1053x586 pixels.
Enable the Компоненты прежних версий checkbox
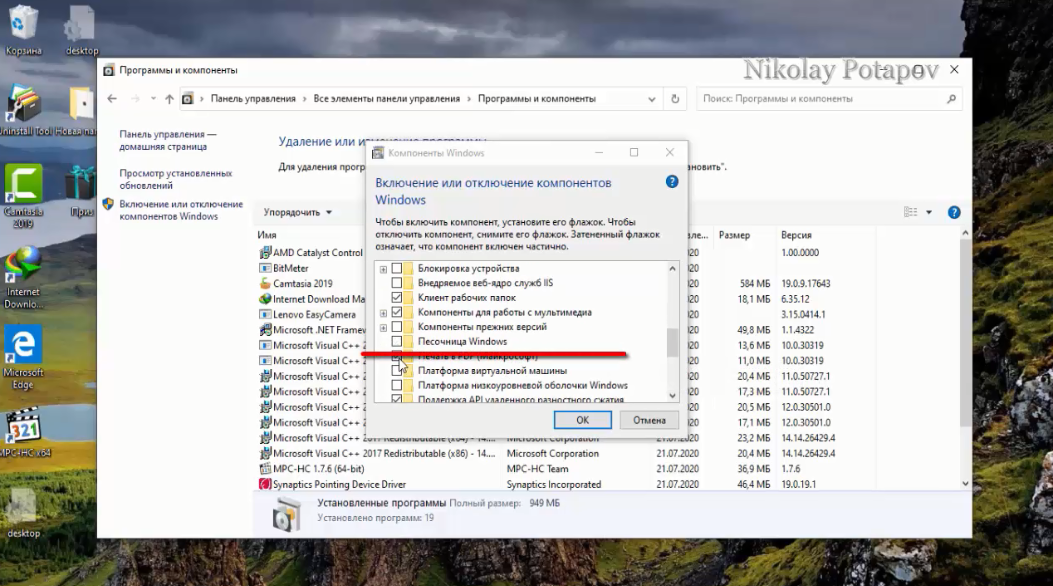[397, 327]
